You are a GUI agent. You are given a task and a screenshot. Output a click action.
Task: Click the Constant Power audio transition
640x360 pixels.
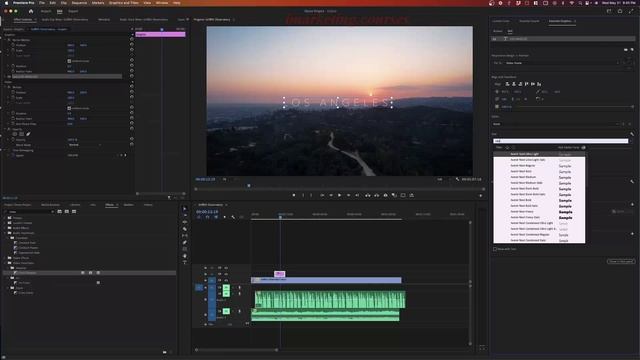(28, 248)
